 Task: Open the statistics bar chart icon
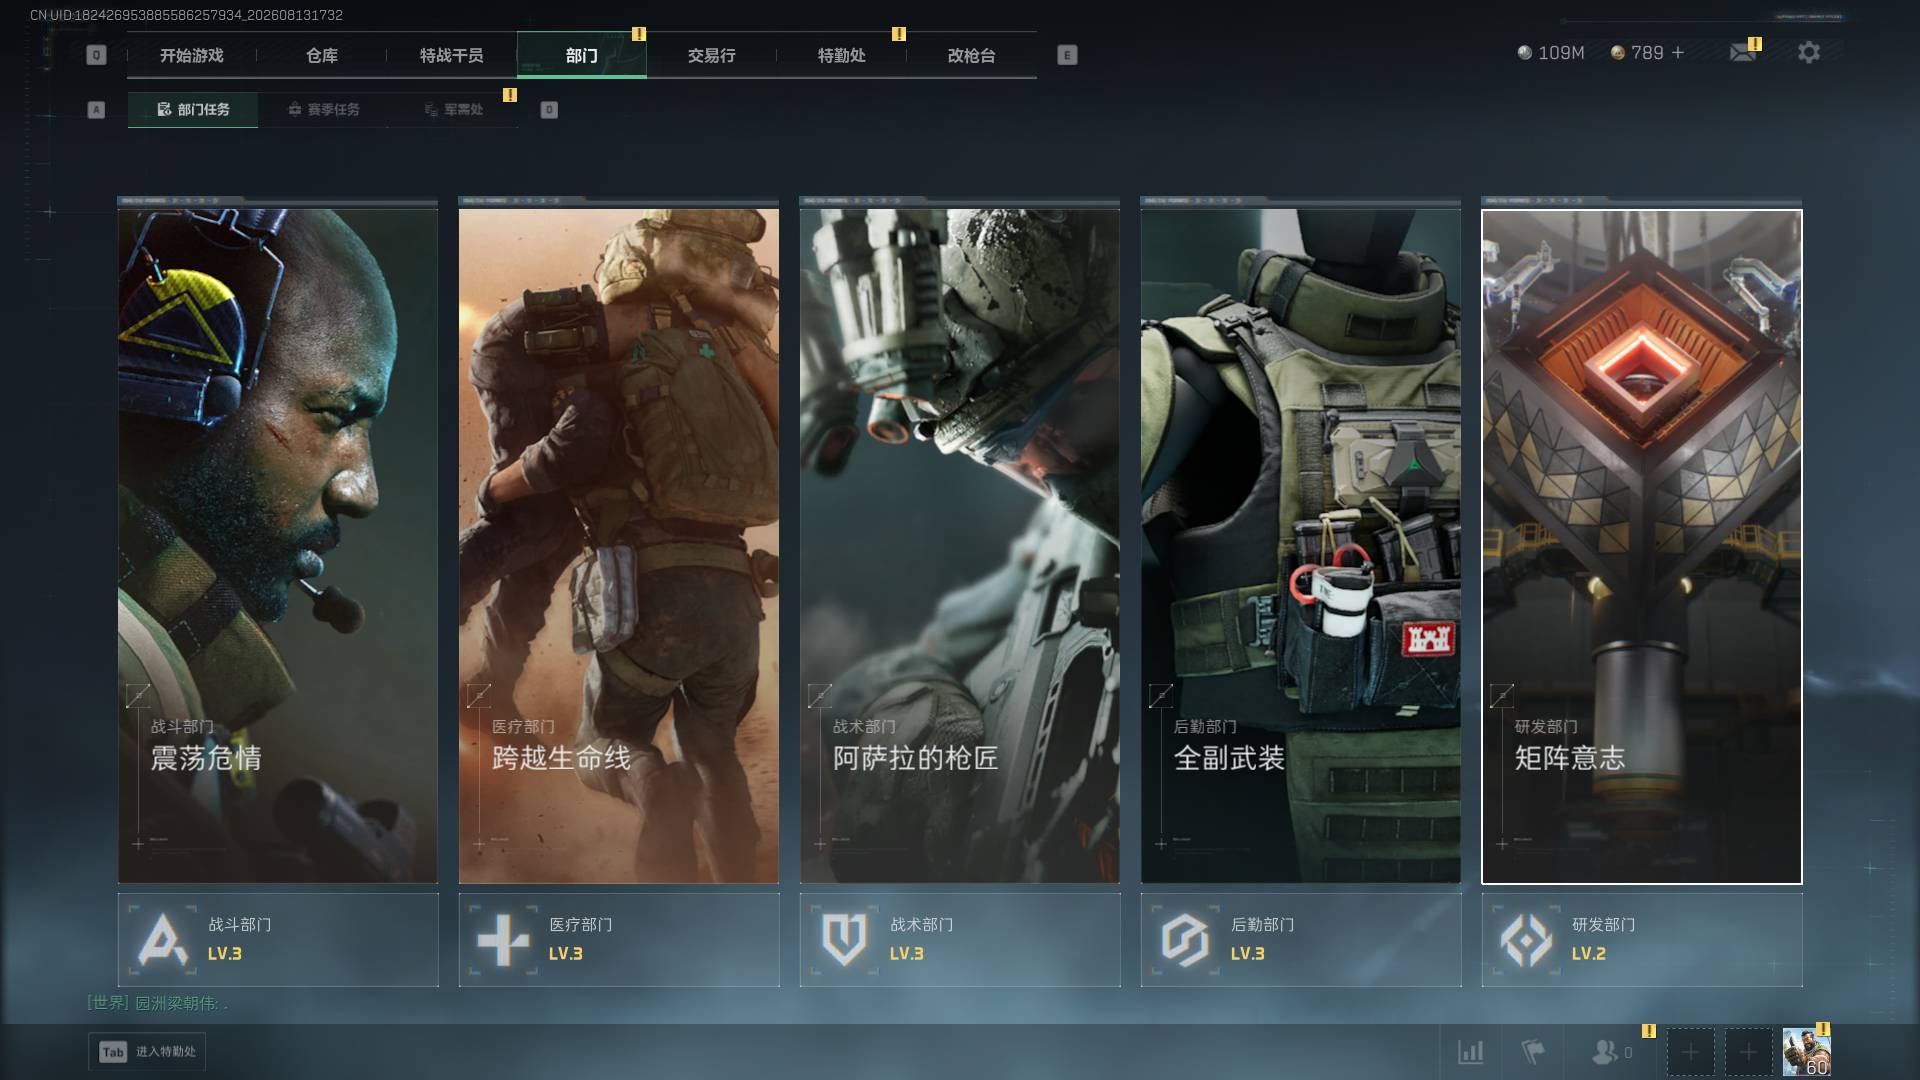pyautogui.click(x=1471, y=1052)
